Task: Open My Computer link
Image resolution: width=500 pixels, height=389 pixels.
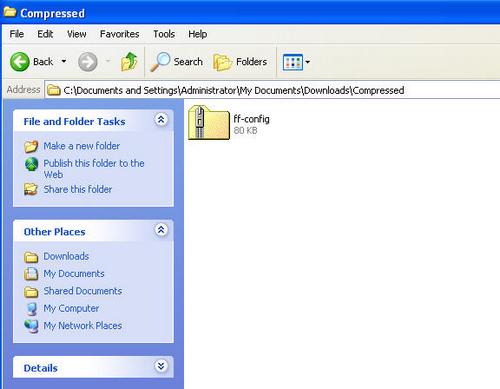Action: coord(71,308)
